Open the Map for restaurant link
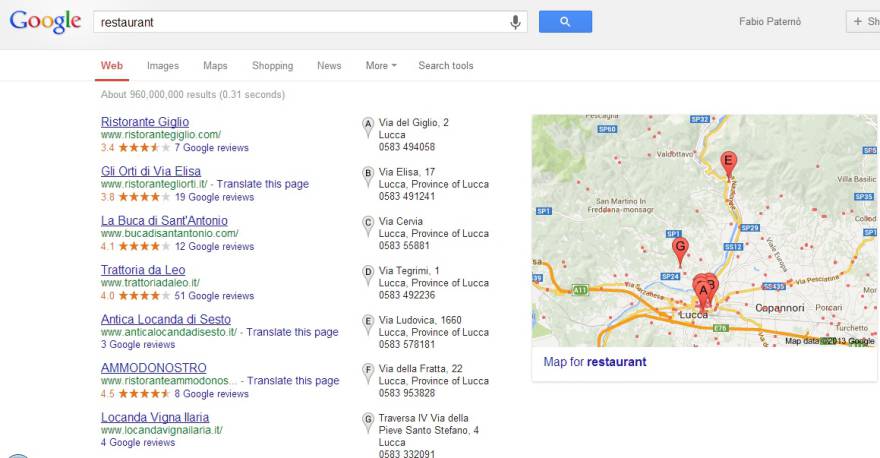Screen dimensions: 880x458 coord(594,362)
